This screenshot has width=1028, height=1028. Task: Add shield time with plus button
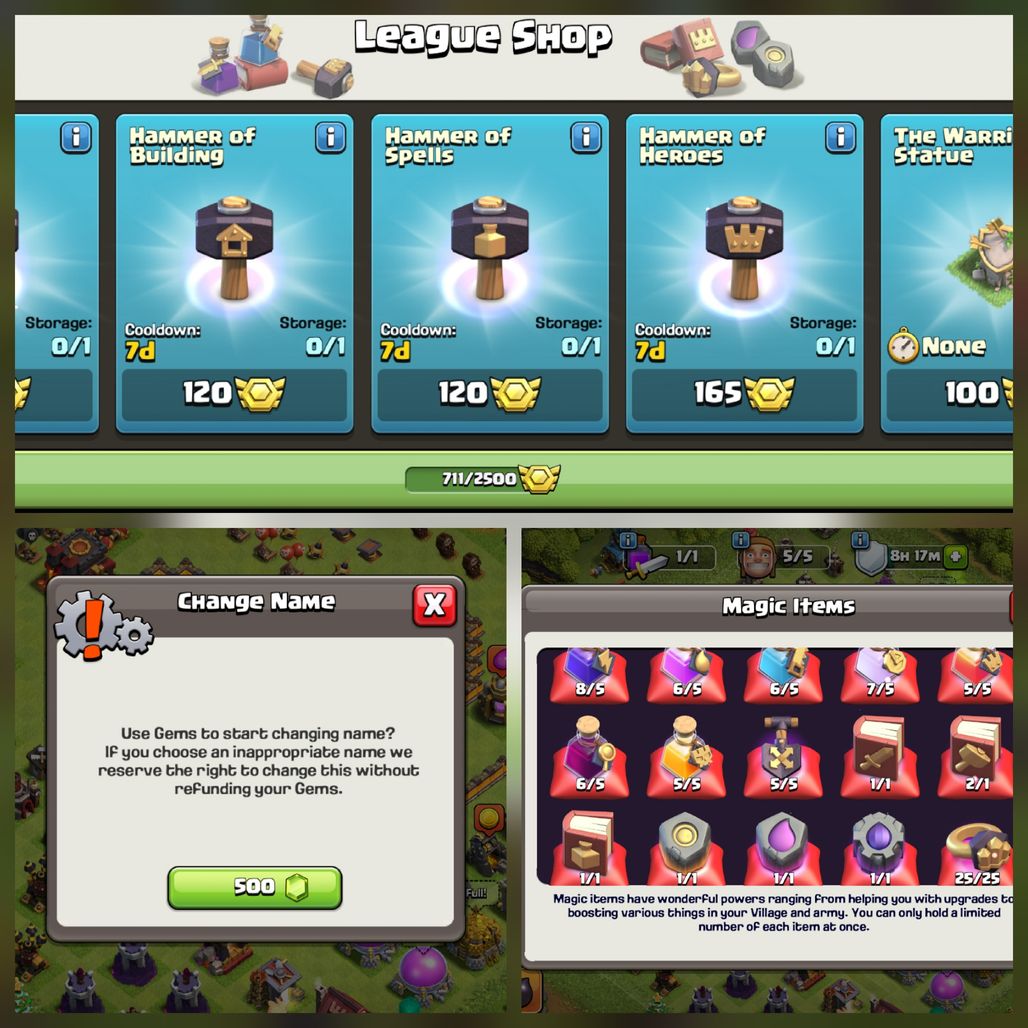tap(956, 557)
